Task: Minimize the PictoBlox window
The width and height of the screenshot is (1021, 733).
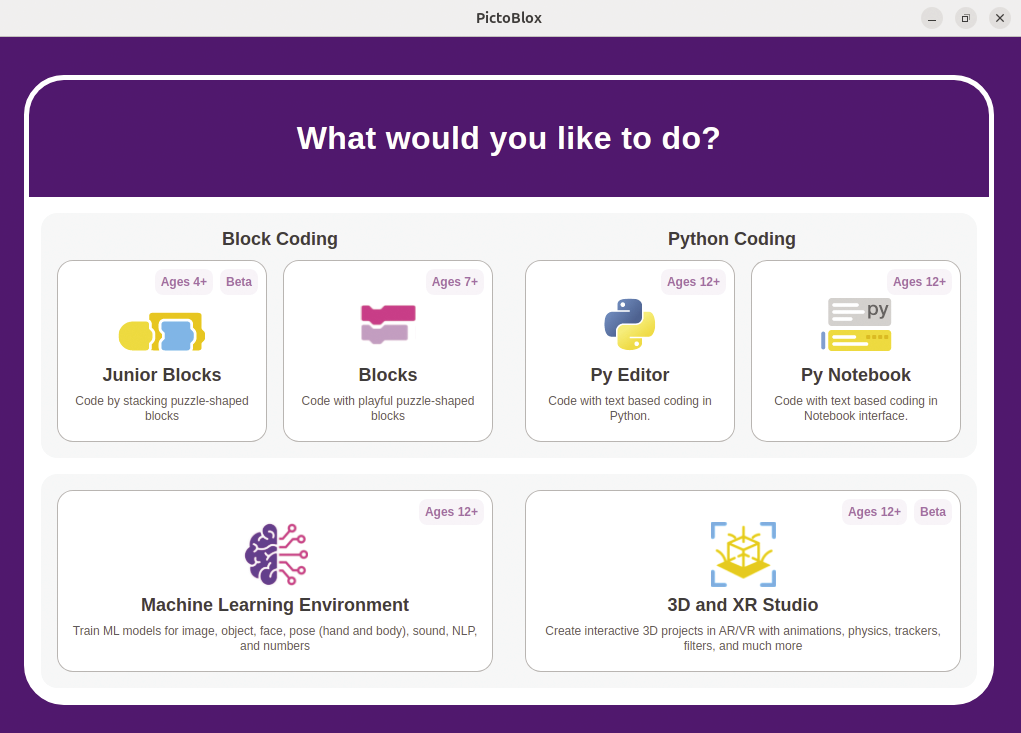Action: pos(932,18)
